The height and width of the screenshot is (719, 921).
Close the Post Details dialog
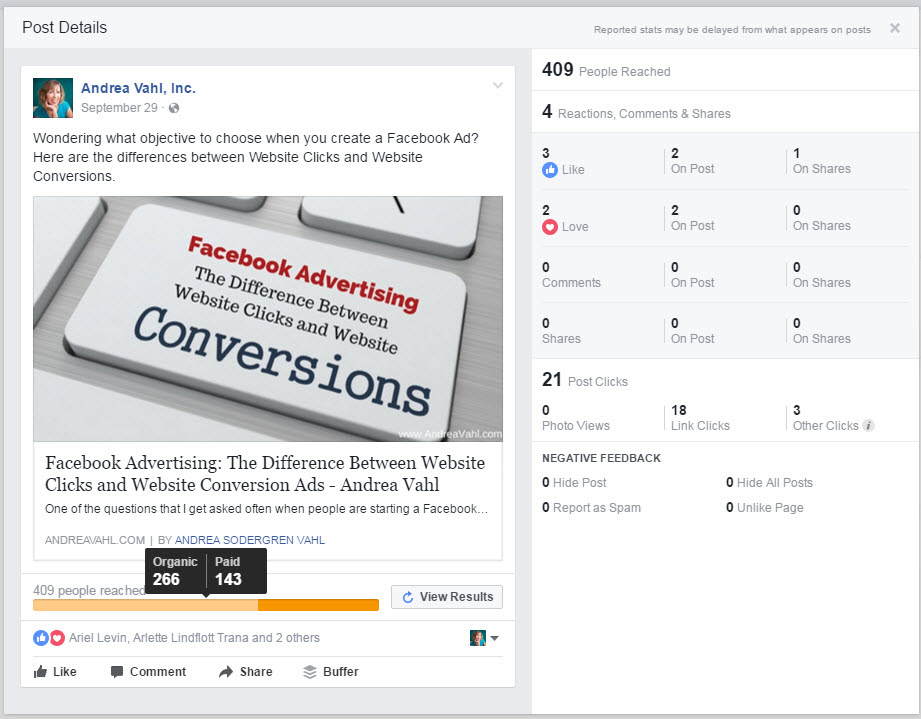coord(895,28)
